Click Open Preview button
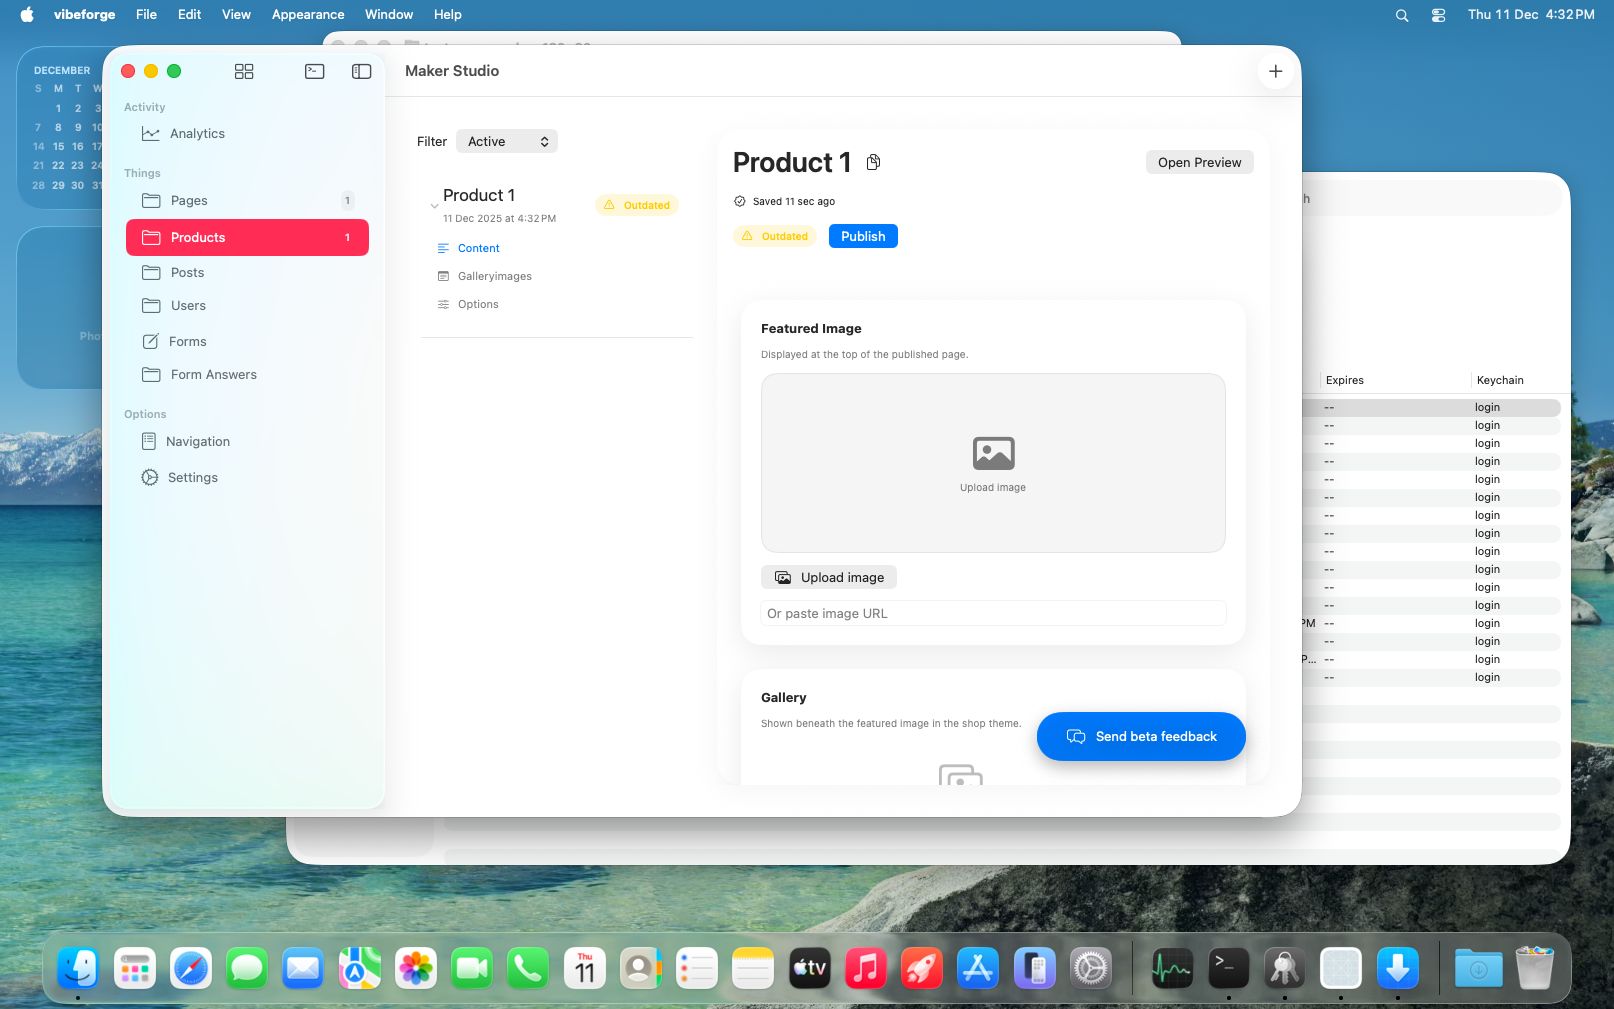This screenshot has width=1614, height=1009. pyautogui.click(x=1199, y=162)
